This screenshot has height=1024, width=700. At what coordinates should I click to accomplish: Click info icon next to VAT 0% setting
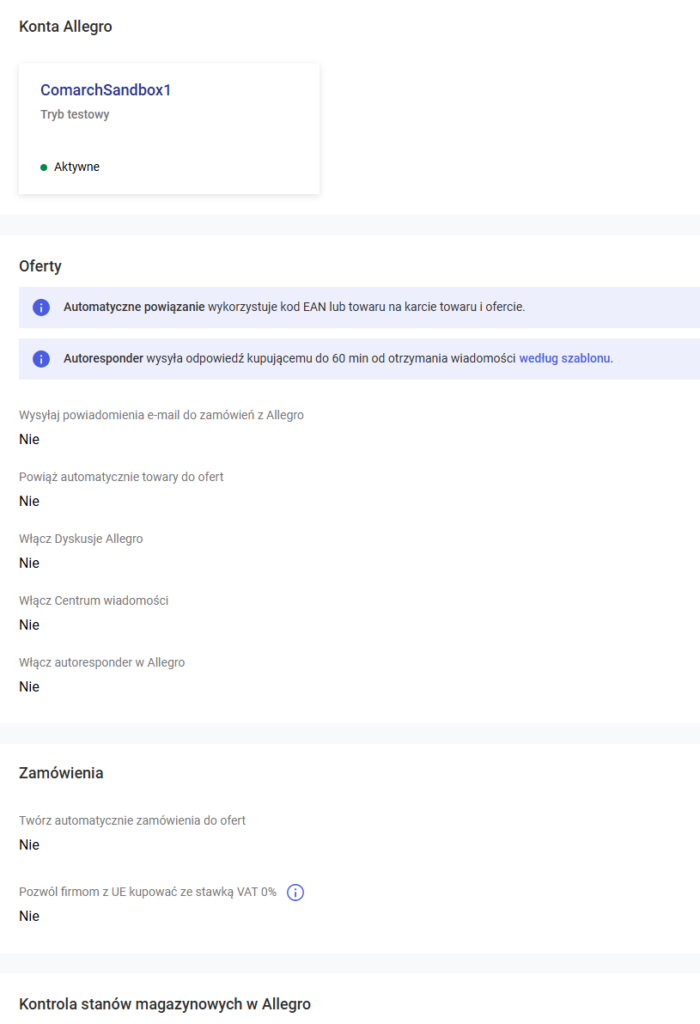coord(295,893)
